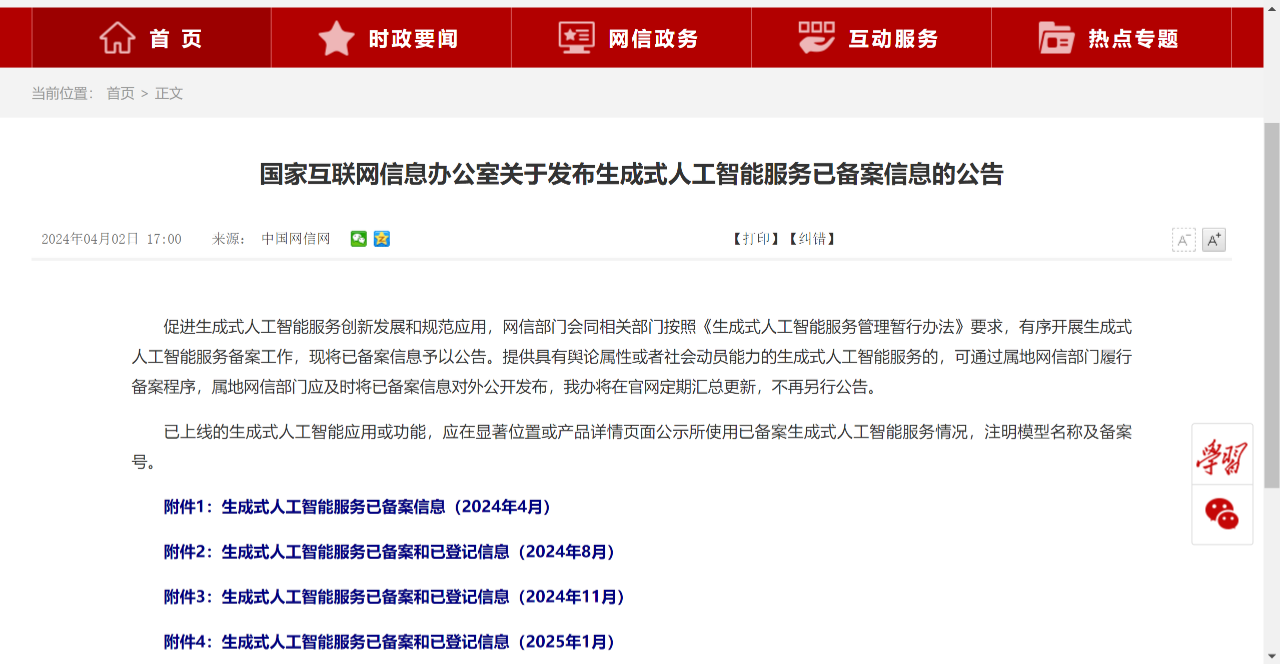Viewport: 1280px width, 664px height.
Task: Click the 打印 print link
Action: tap(755, 239)
